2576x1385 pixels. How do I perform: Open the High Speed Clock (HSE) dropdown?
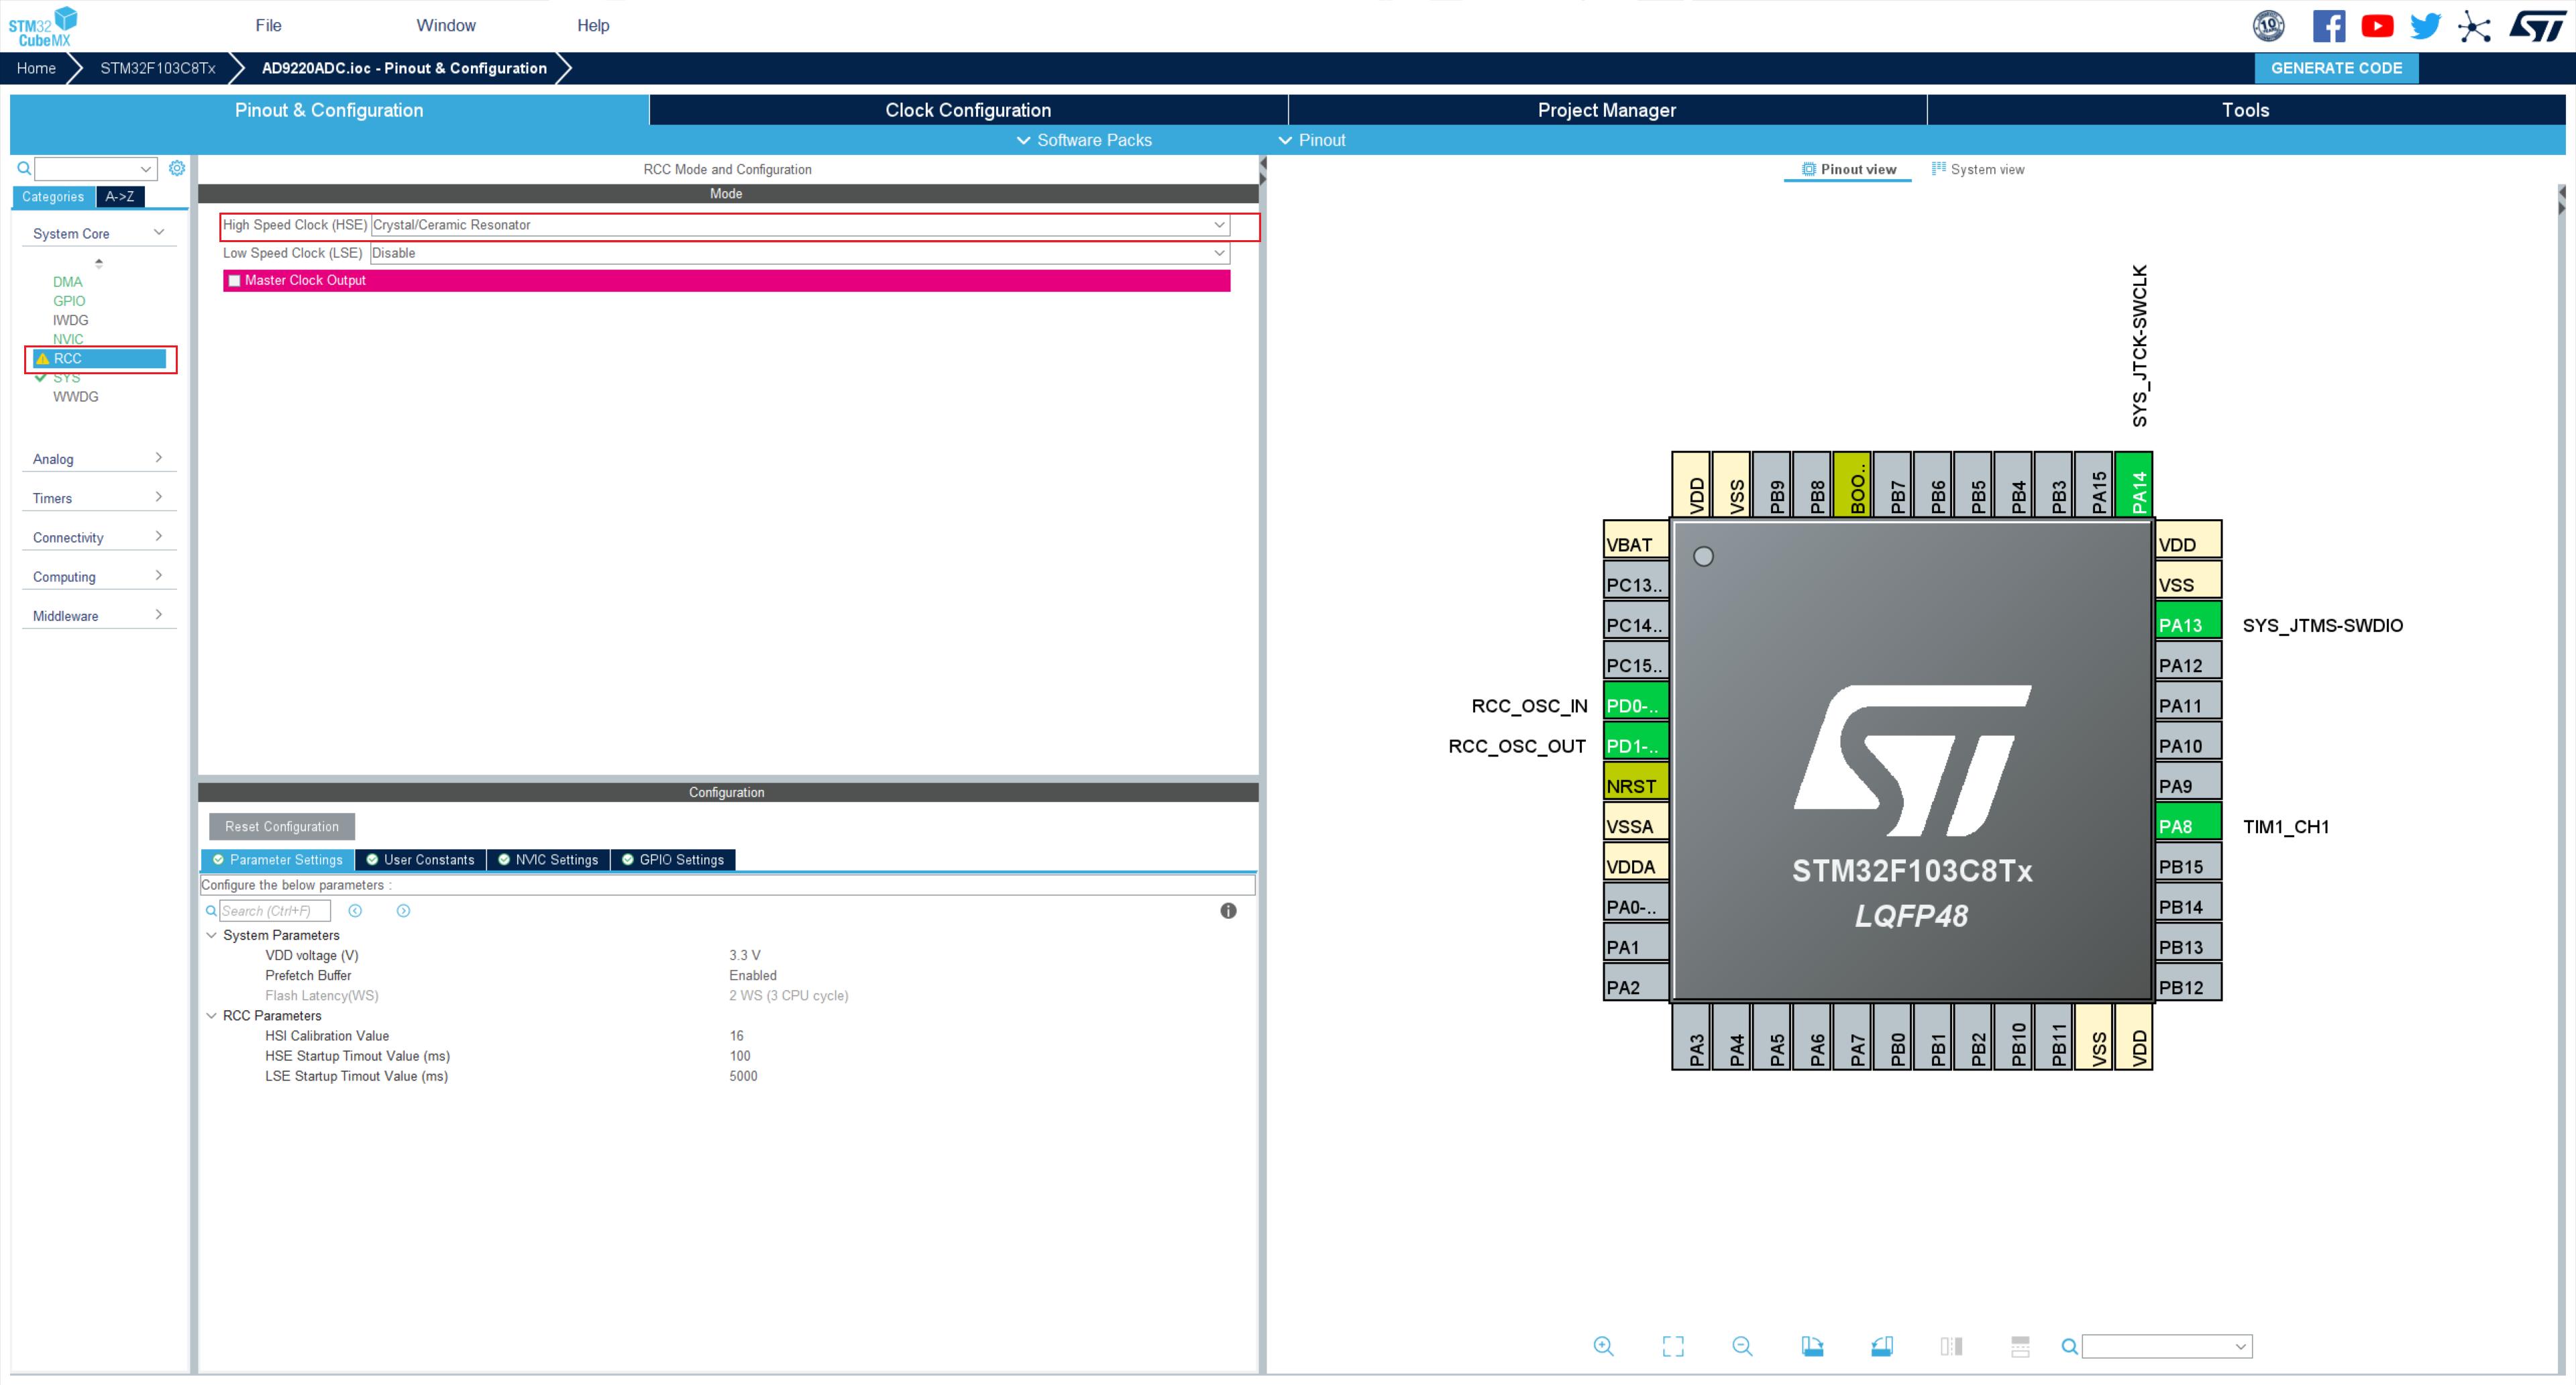pyautogui.click(x=1218, y=225)
